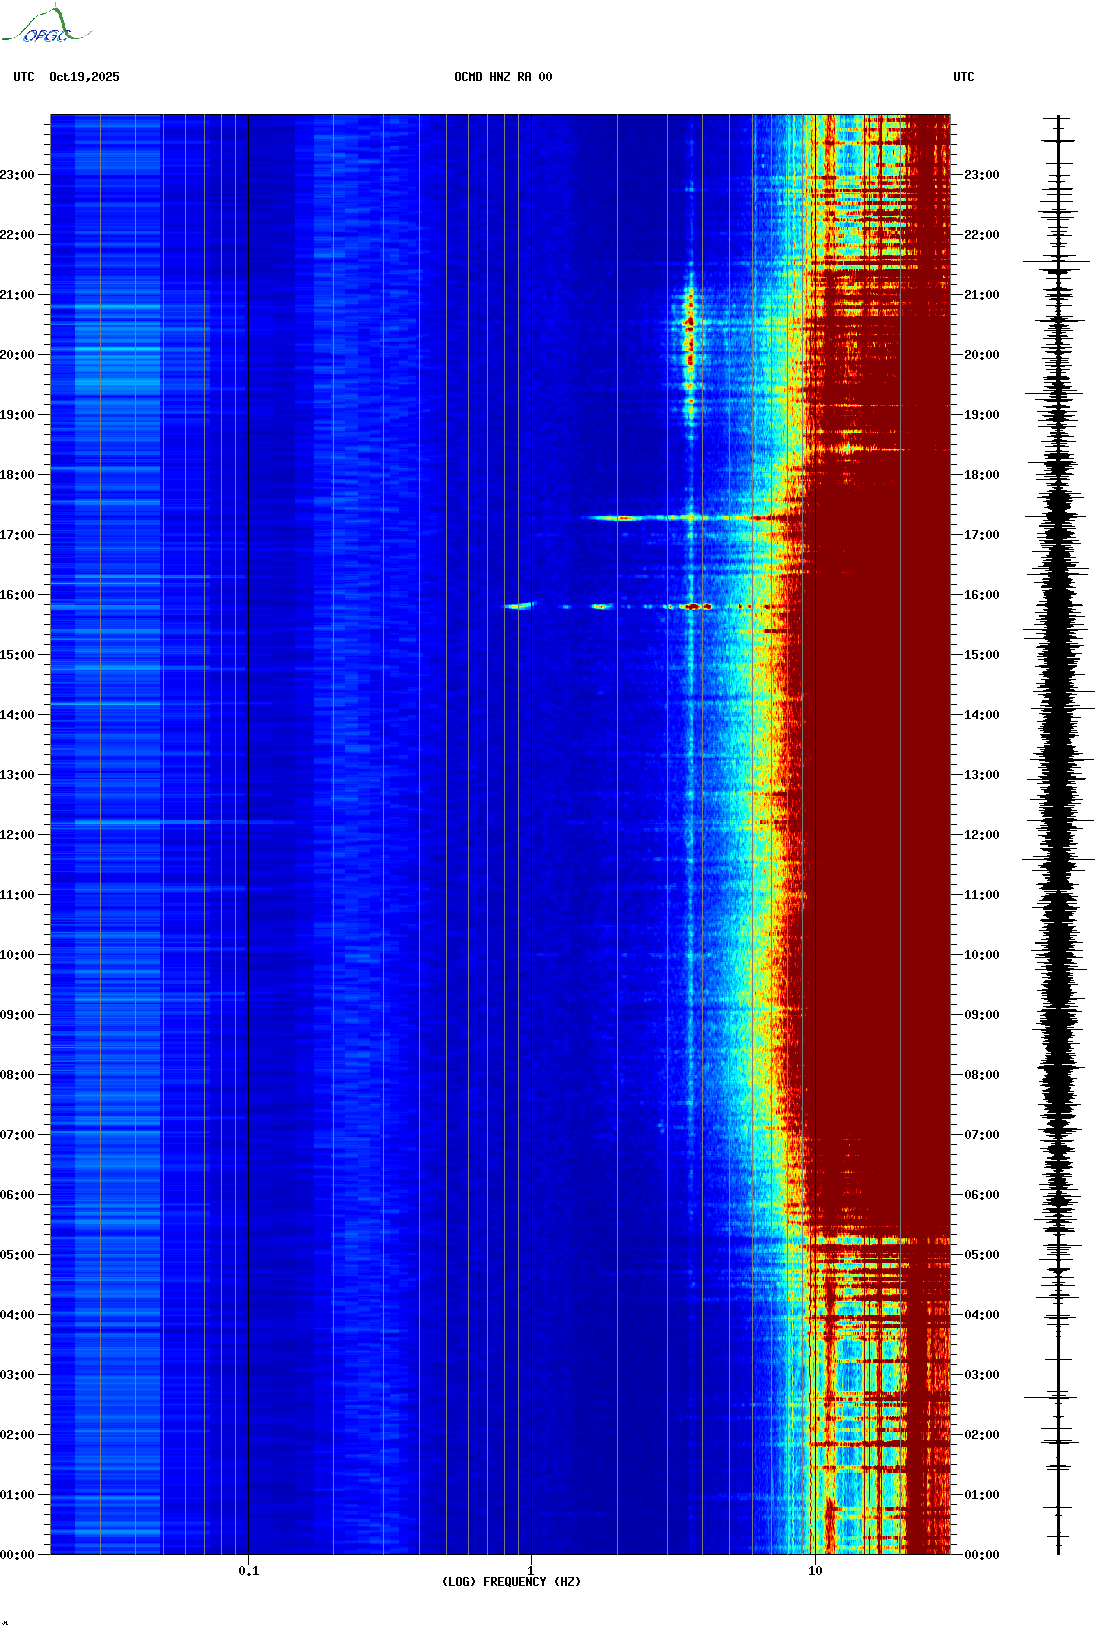Click the UTC label beside the date
This screenshot has width=1102, height=1634.
coord(24,77)
